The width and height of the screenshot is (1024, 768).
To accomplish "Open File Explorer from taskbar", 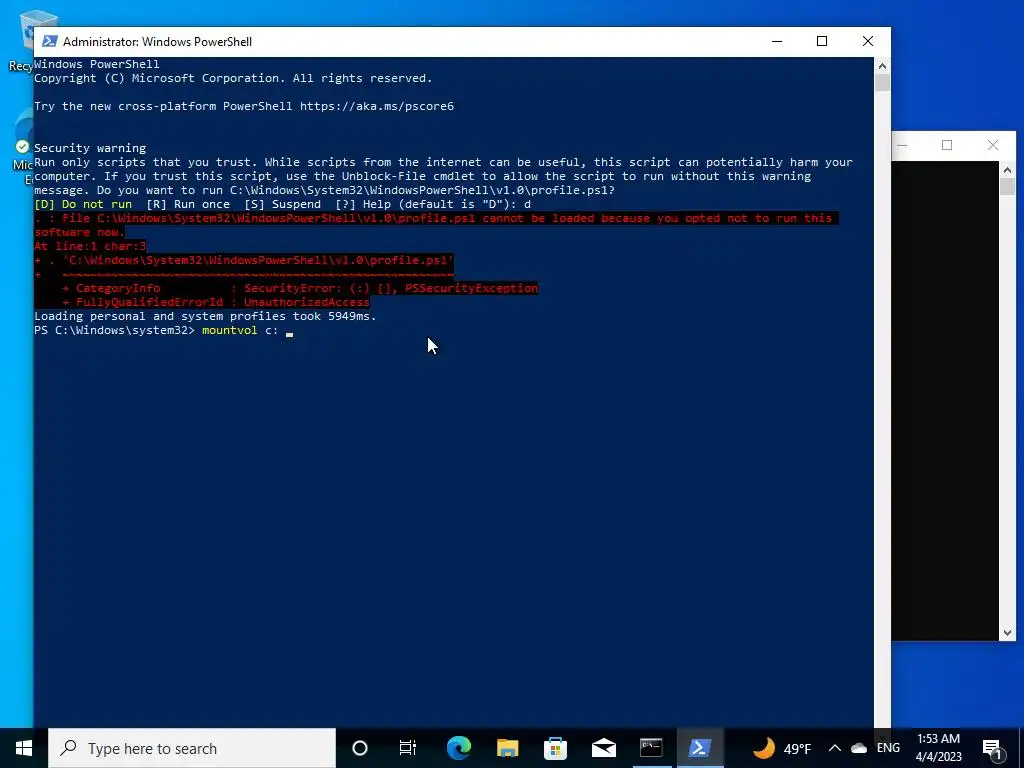I will tap(507, 748).
